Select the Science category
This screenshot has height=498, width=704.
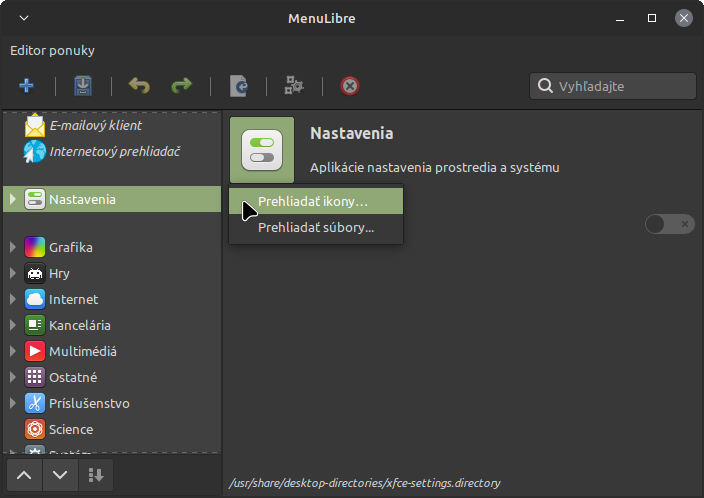[71, 429]
